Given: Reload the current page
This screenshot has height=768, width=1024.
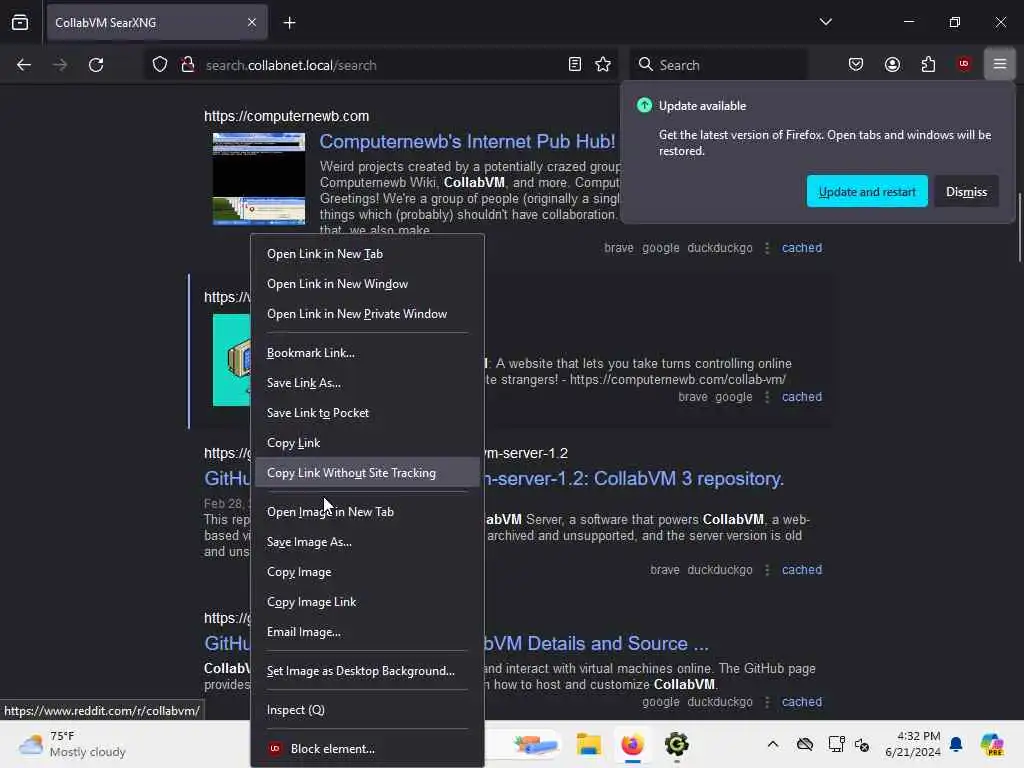Looking at the screenshot, I should point(96,65).
